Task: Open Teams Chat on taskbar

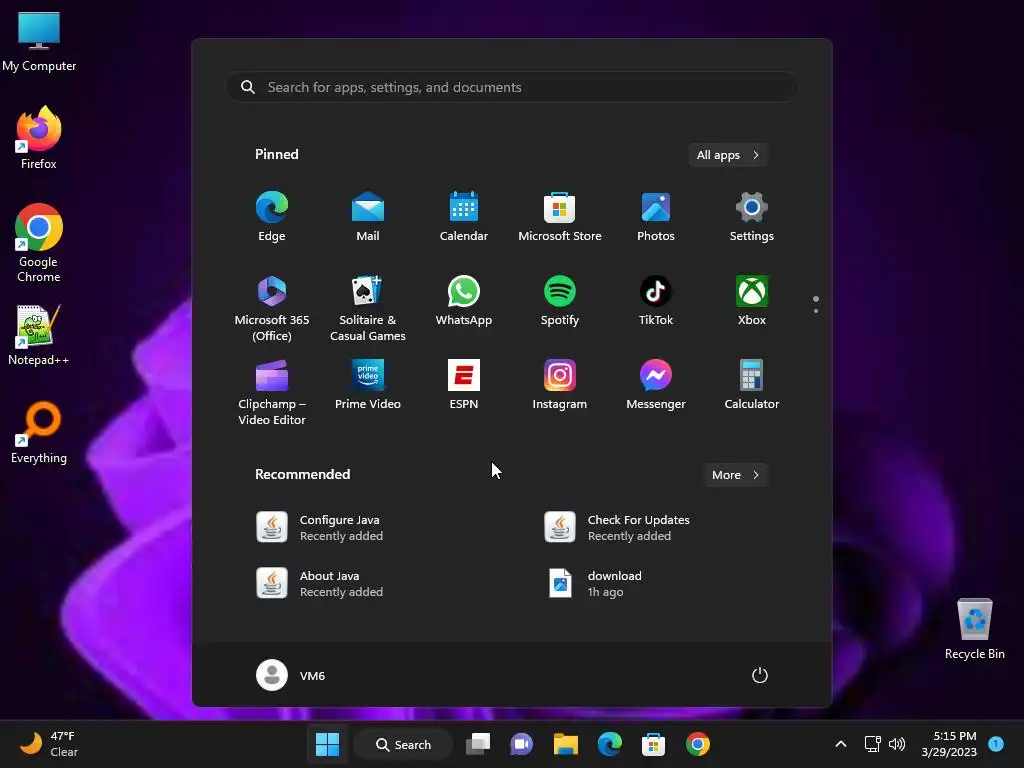Action: (x=521, y=744)
